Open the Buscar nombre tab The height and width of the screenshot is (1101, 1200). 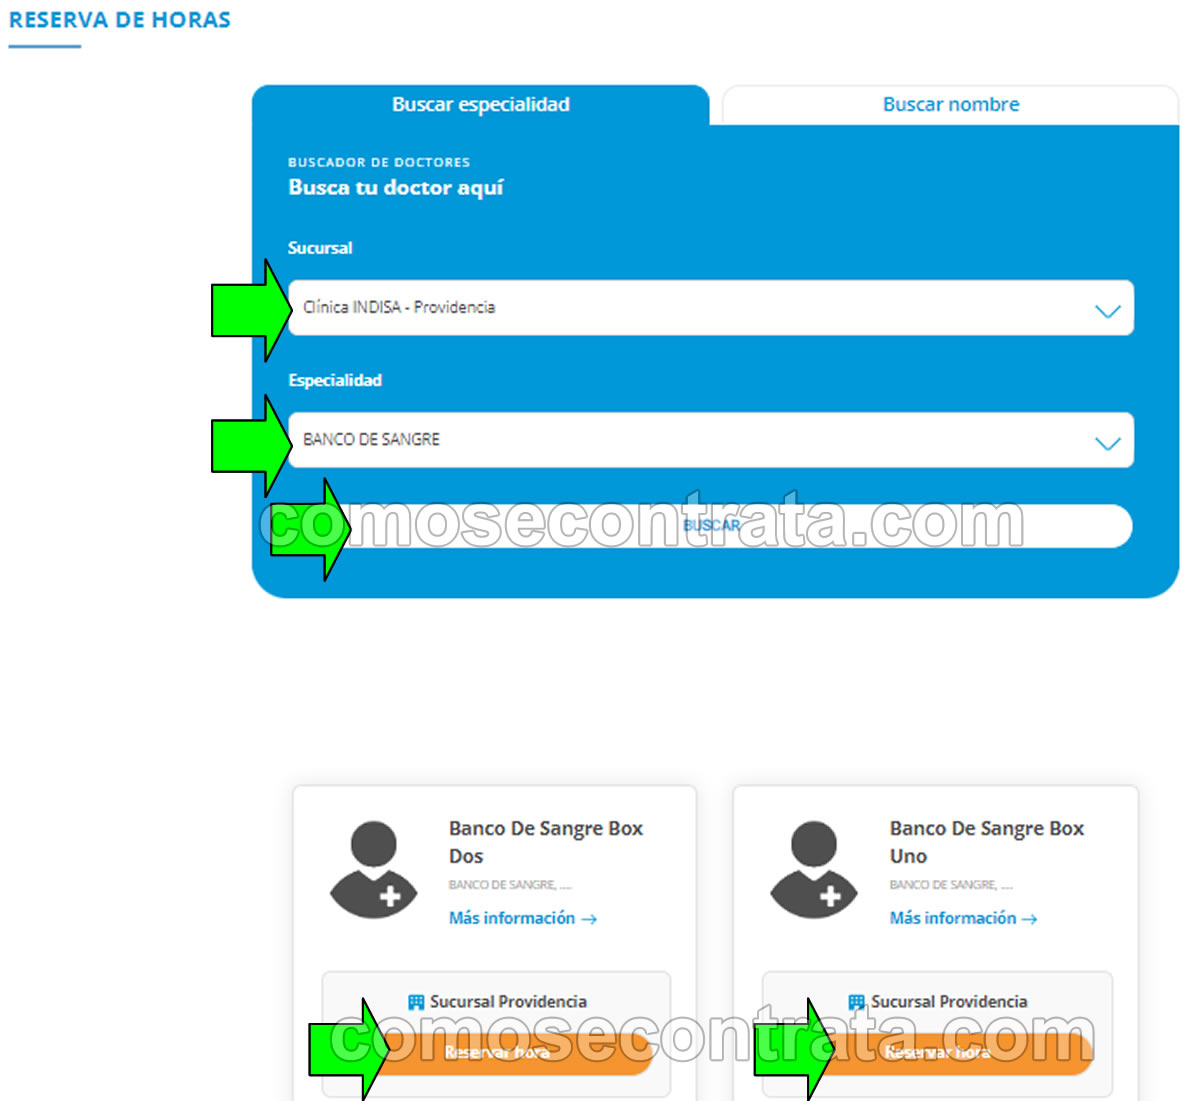(x=950, y=105)
